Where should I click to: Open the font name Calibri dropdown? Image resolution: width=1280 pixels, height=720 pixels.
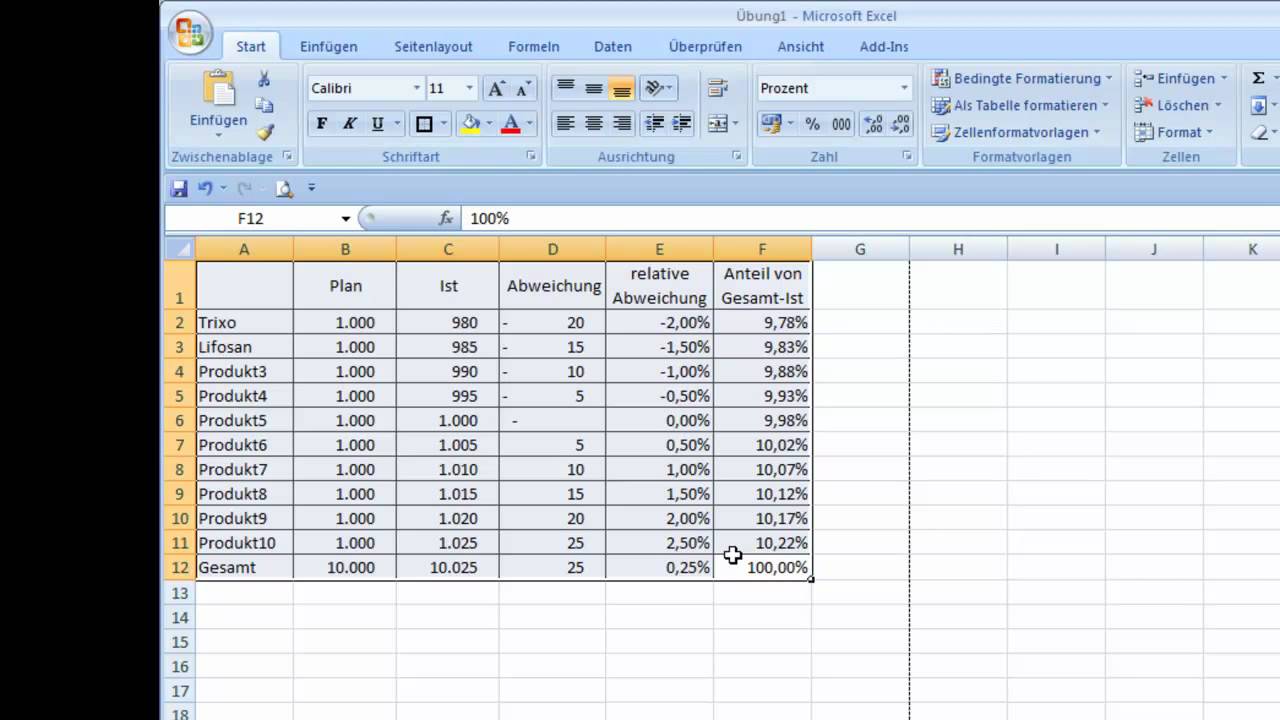pyautogui.click(x=417, y=88)
